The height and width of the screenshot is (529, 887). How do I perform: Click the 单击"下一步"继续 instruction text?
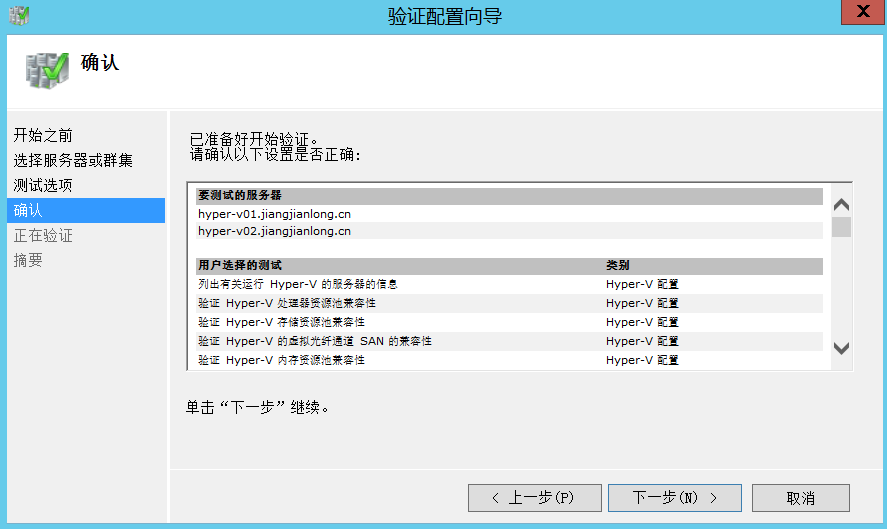257,407
